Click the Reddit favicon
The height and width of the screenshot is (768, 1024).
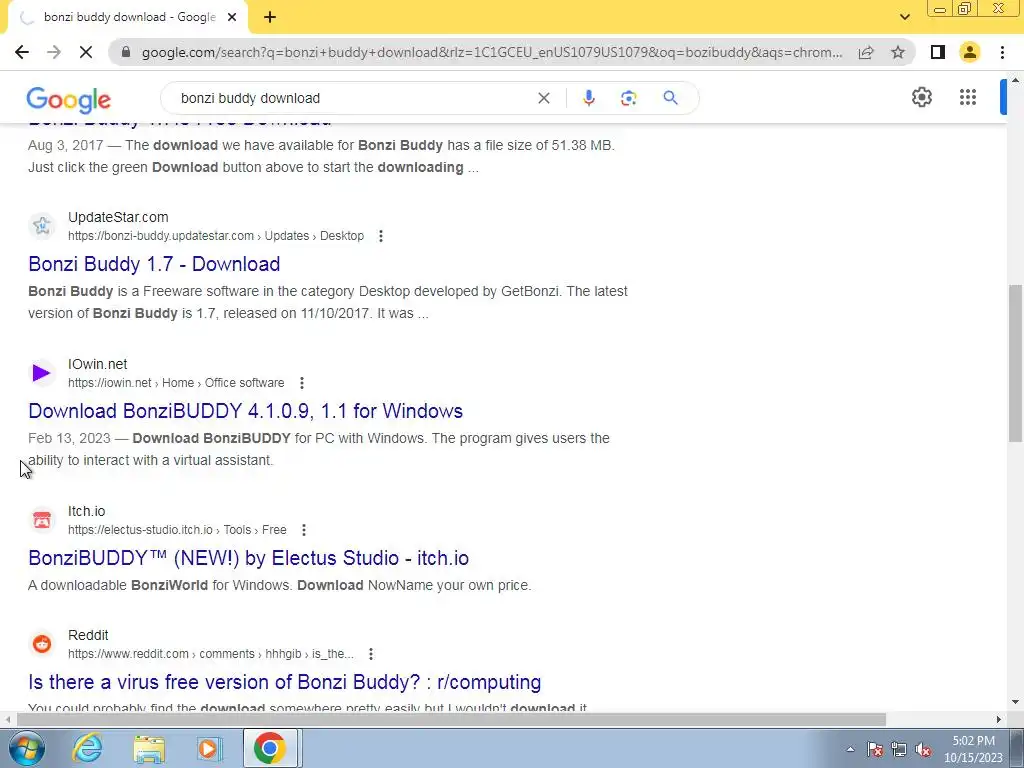(42, 644)
